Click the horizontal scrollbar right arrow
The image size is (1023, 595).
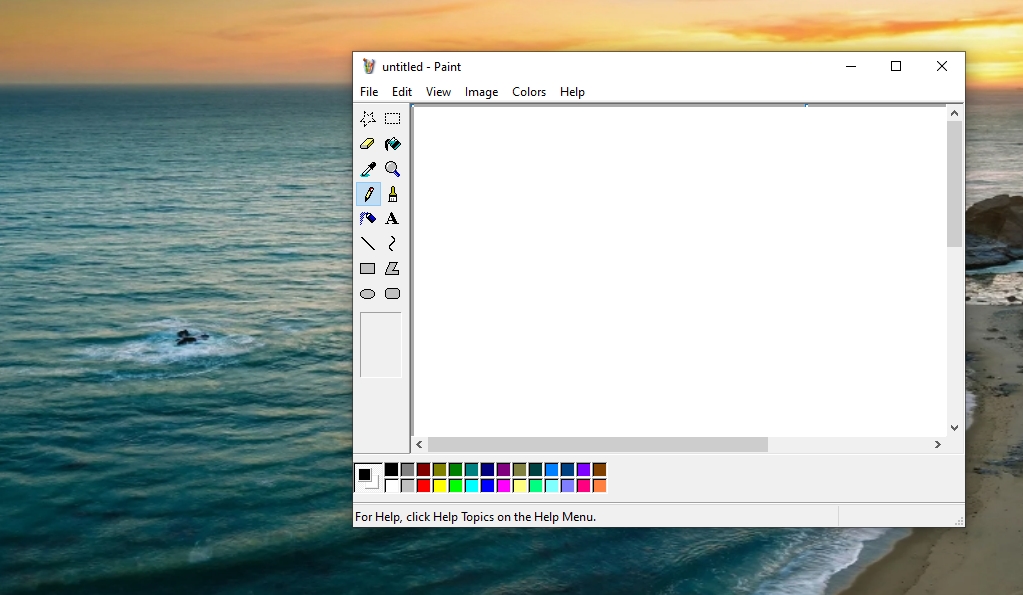[x=938, y=444]
